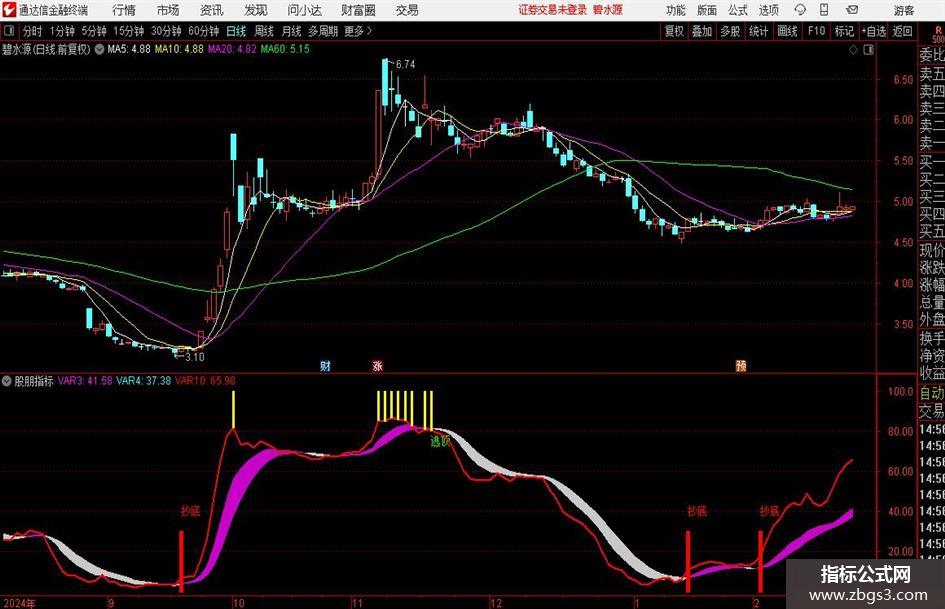Click the red 涨 marker on the chart
This screenshot has width=945, height=609.
click(x=378, y=365)
